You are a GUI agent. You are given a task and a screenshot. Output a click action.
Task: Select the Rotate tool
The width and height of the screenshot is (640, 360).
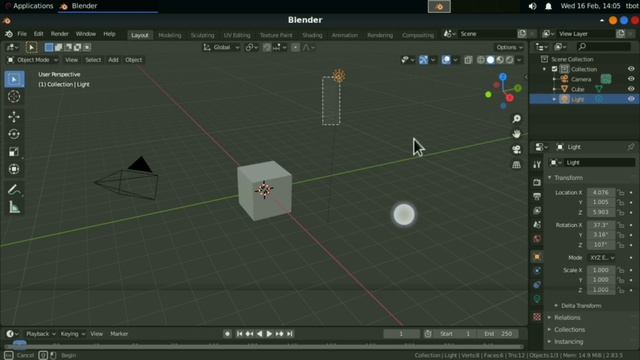pyautogui.click(x=14, y=134)
